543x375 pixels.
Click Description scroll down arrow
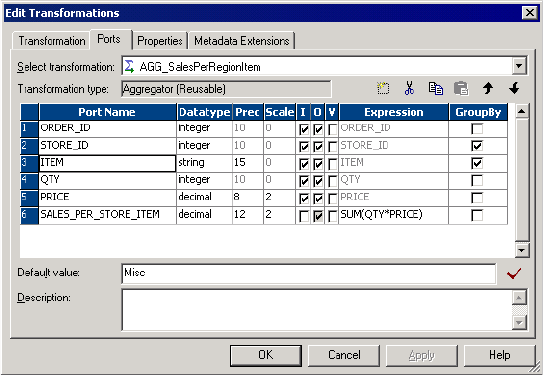coord(519,323)
